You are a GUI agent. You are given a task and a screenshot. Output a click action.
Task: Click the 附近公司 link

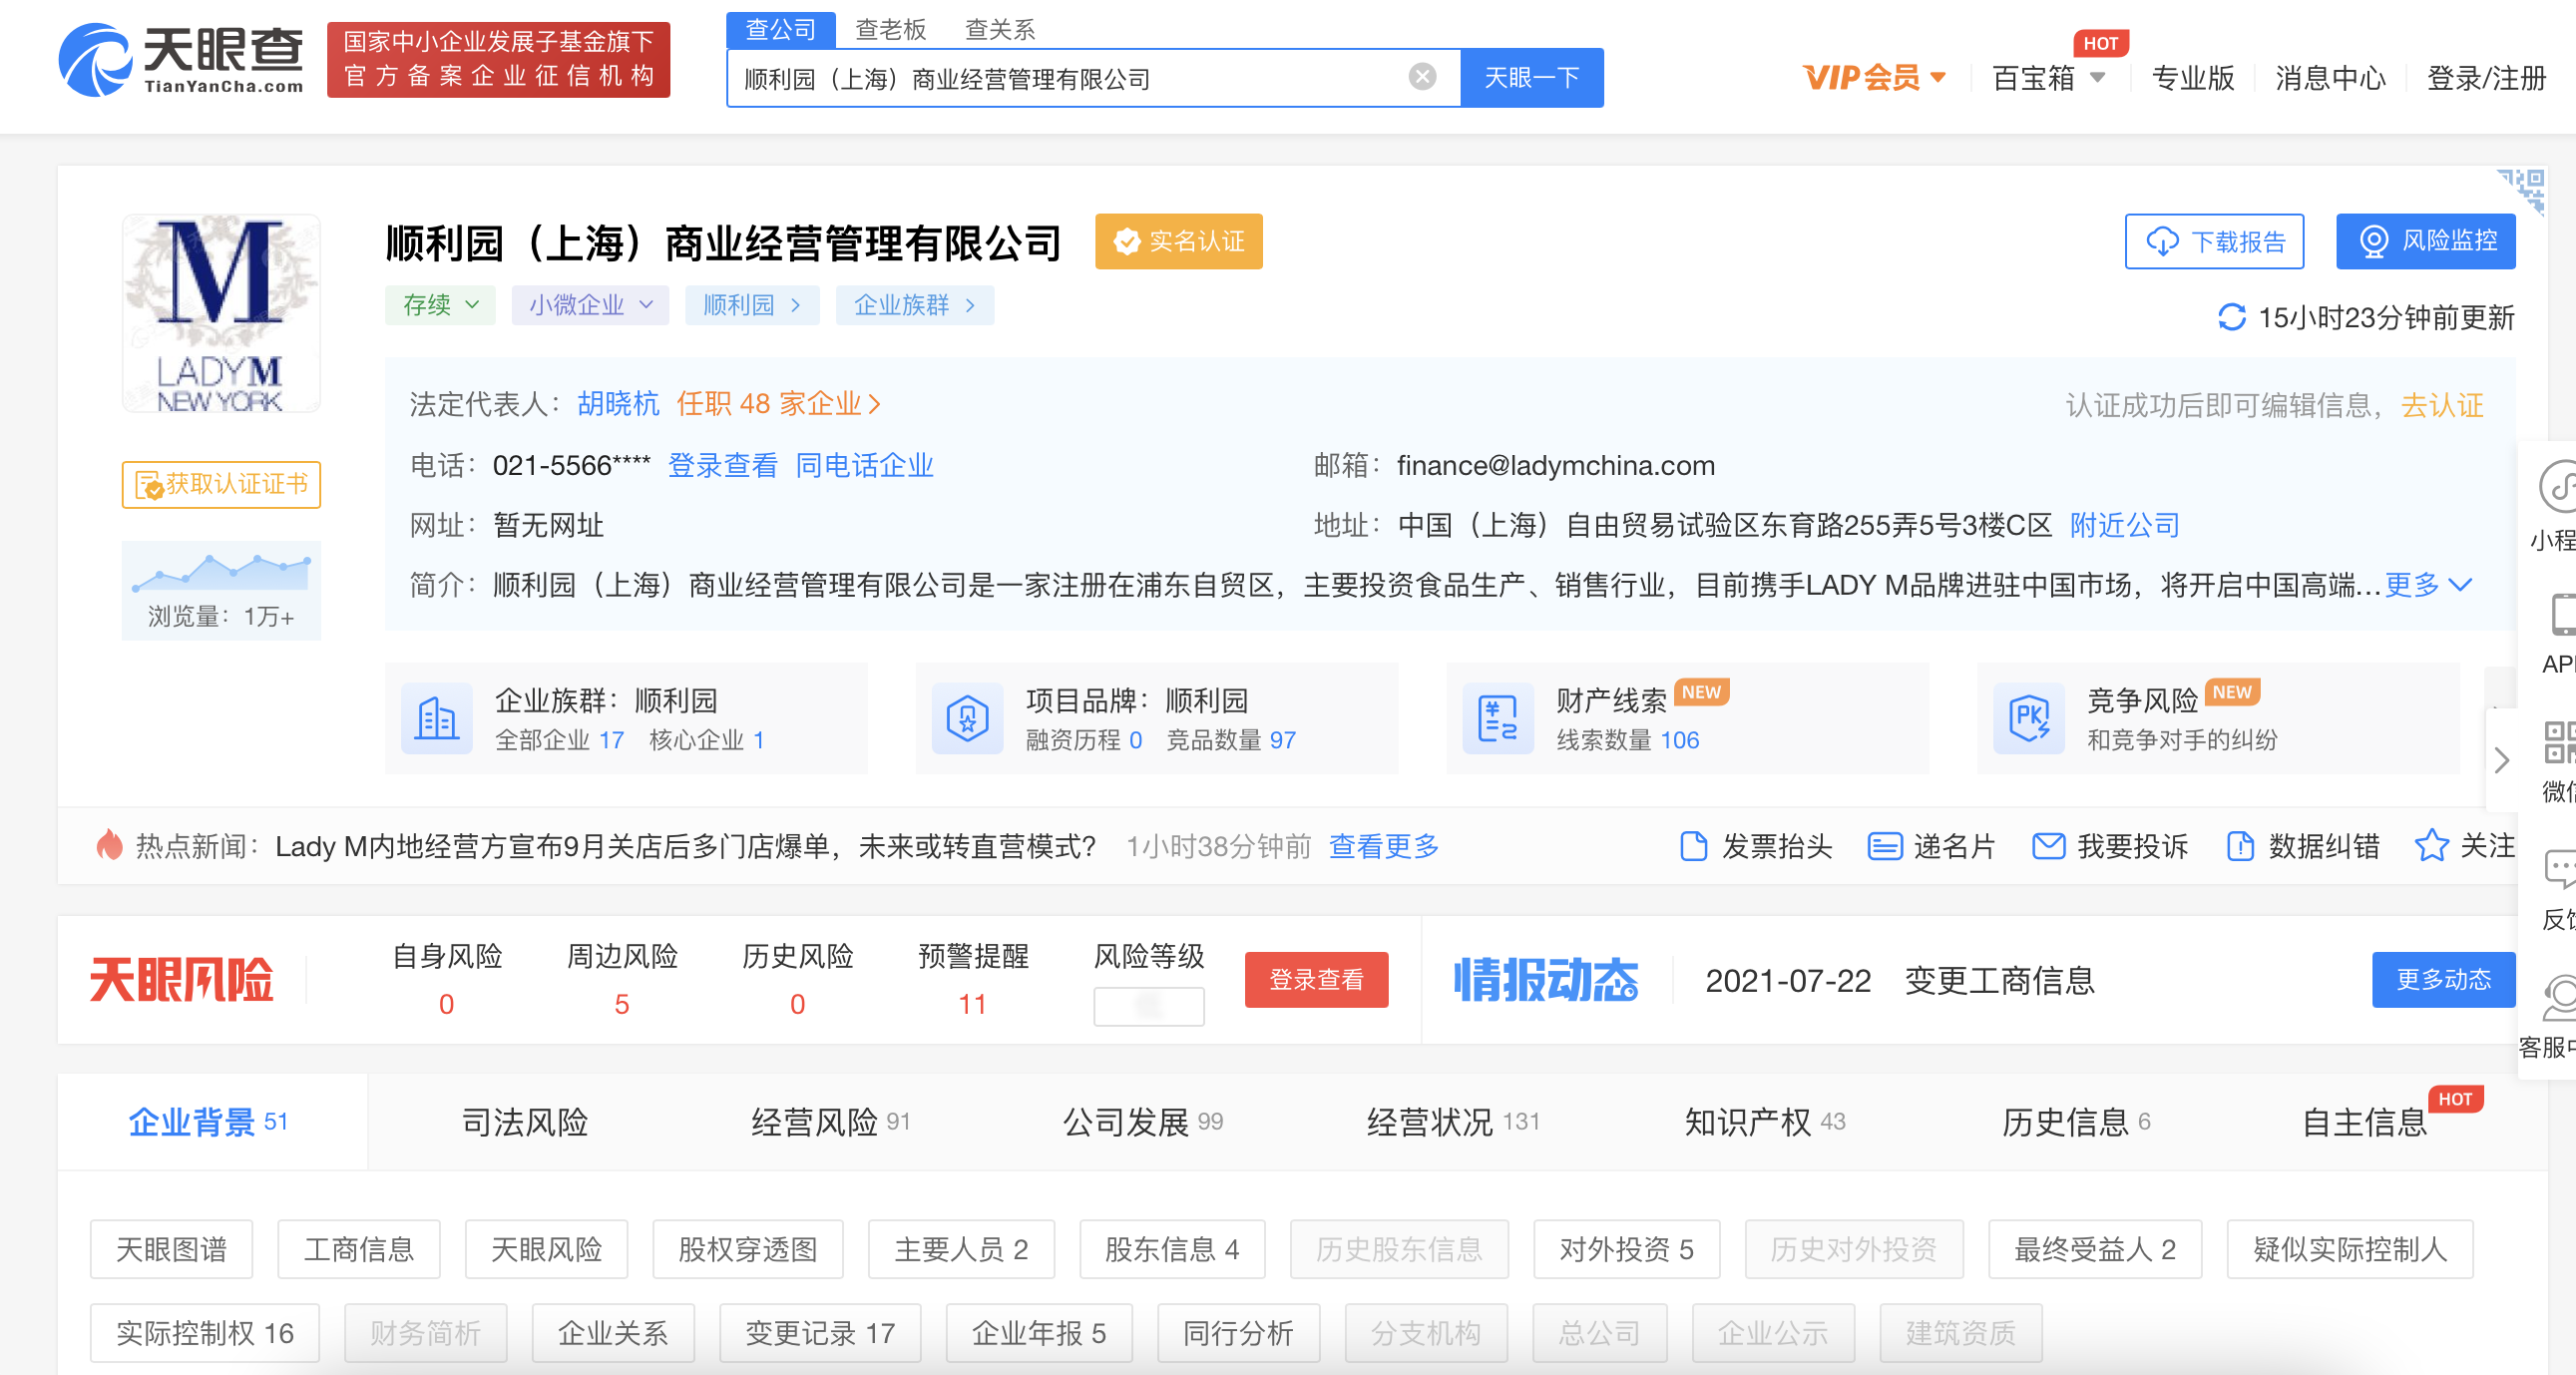pyautogui.click(x=2124, y=525)
